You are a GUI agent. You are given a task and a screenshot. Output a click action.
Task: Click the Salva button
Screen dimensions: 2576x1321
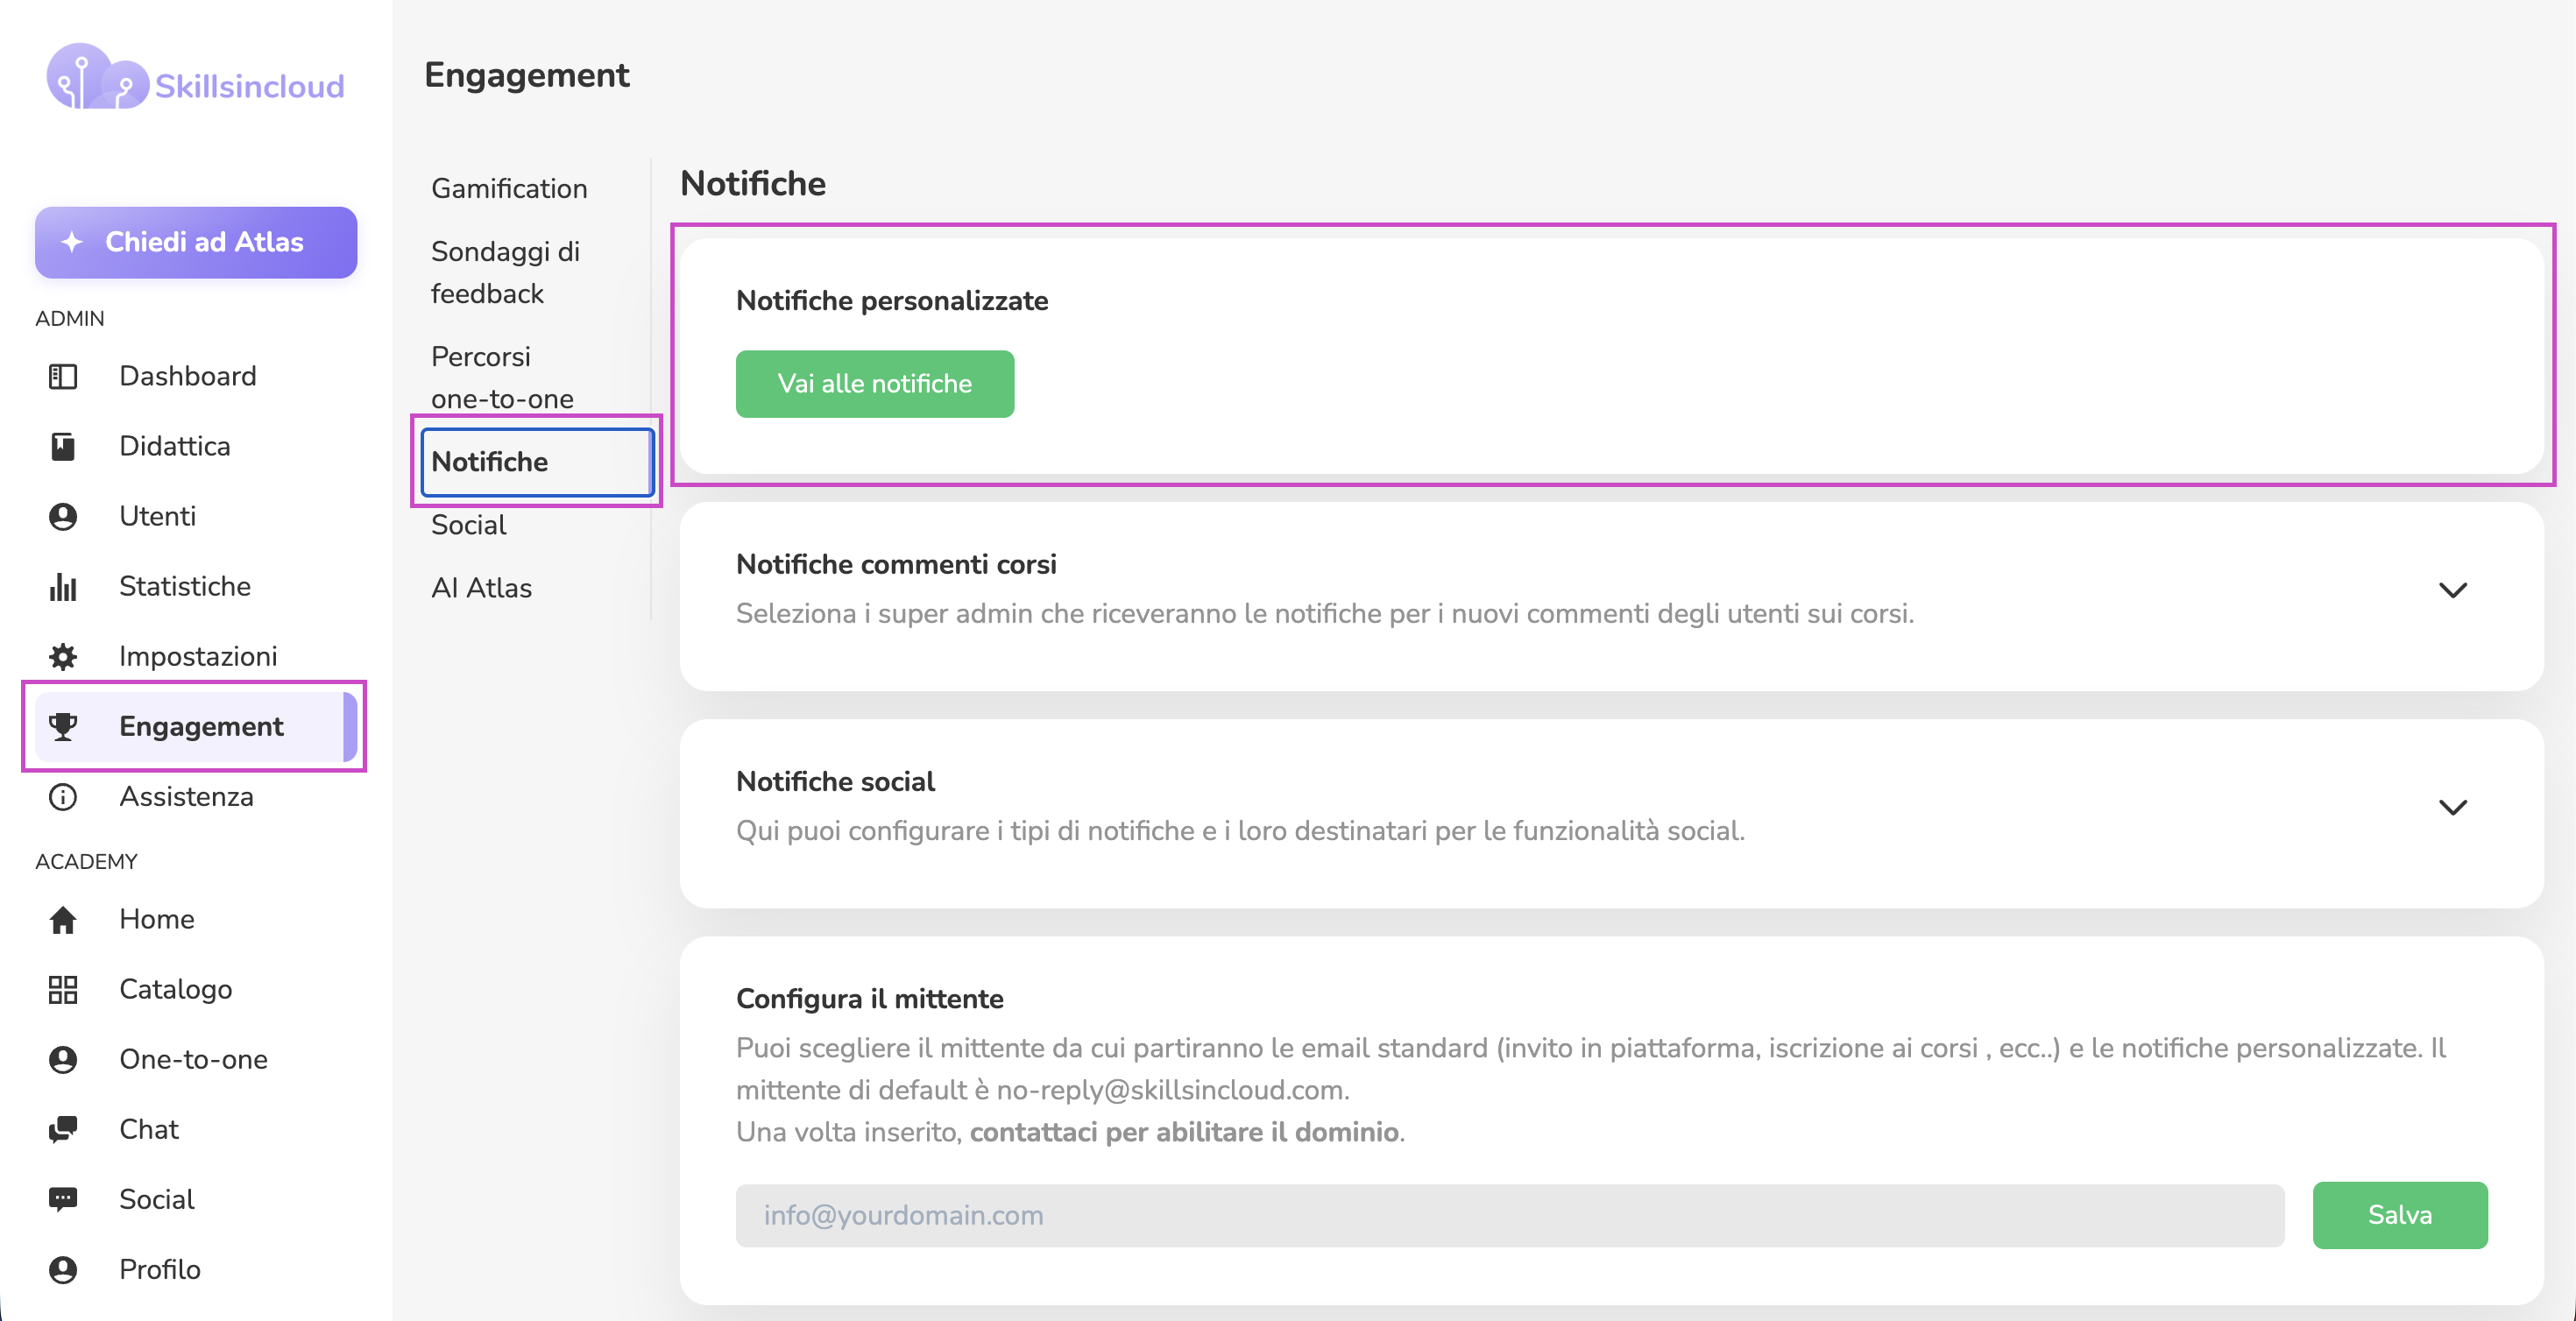click(x=2400, y=1215)
